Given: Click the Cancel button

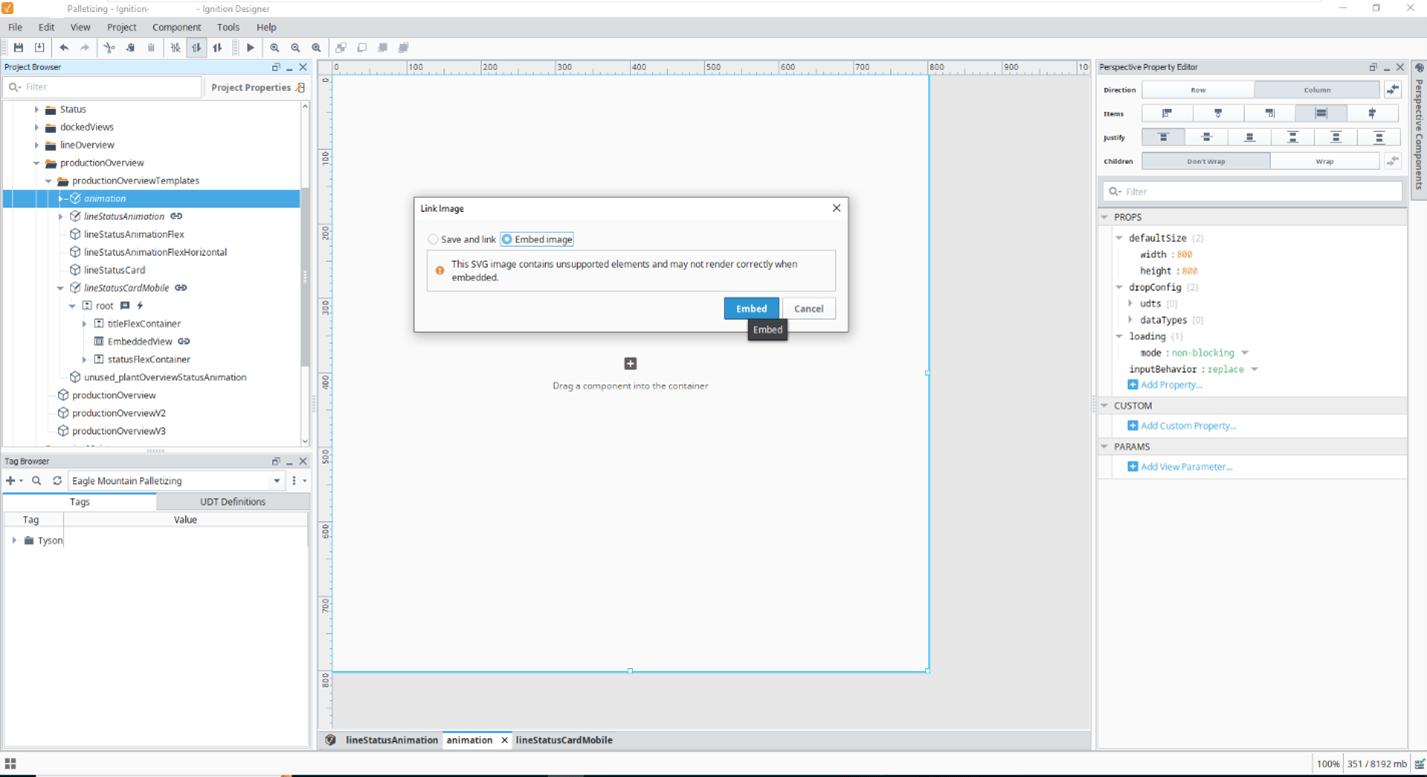Looking at the screenshot, I should (x=808, y=308).
